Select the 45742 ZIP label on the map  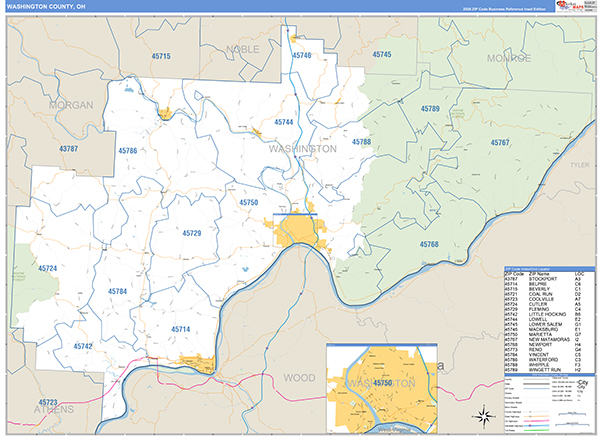pyautogui.click(x=83, y=346)
